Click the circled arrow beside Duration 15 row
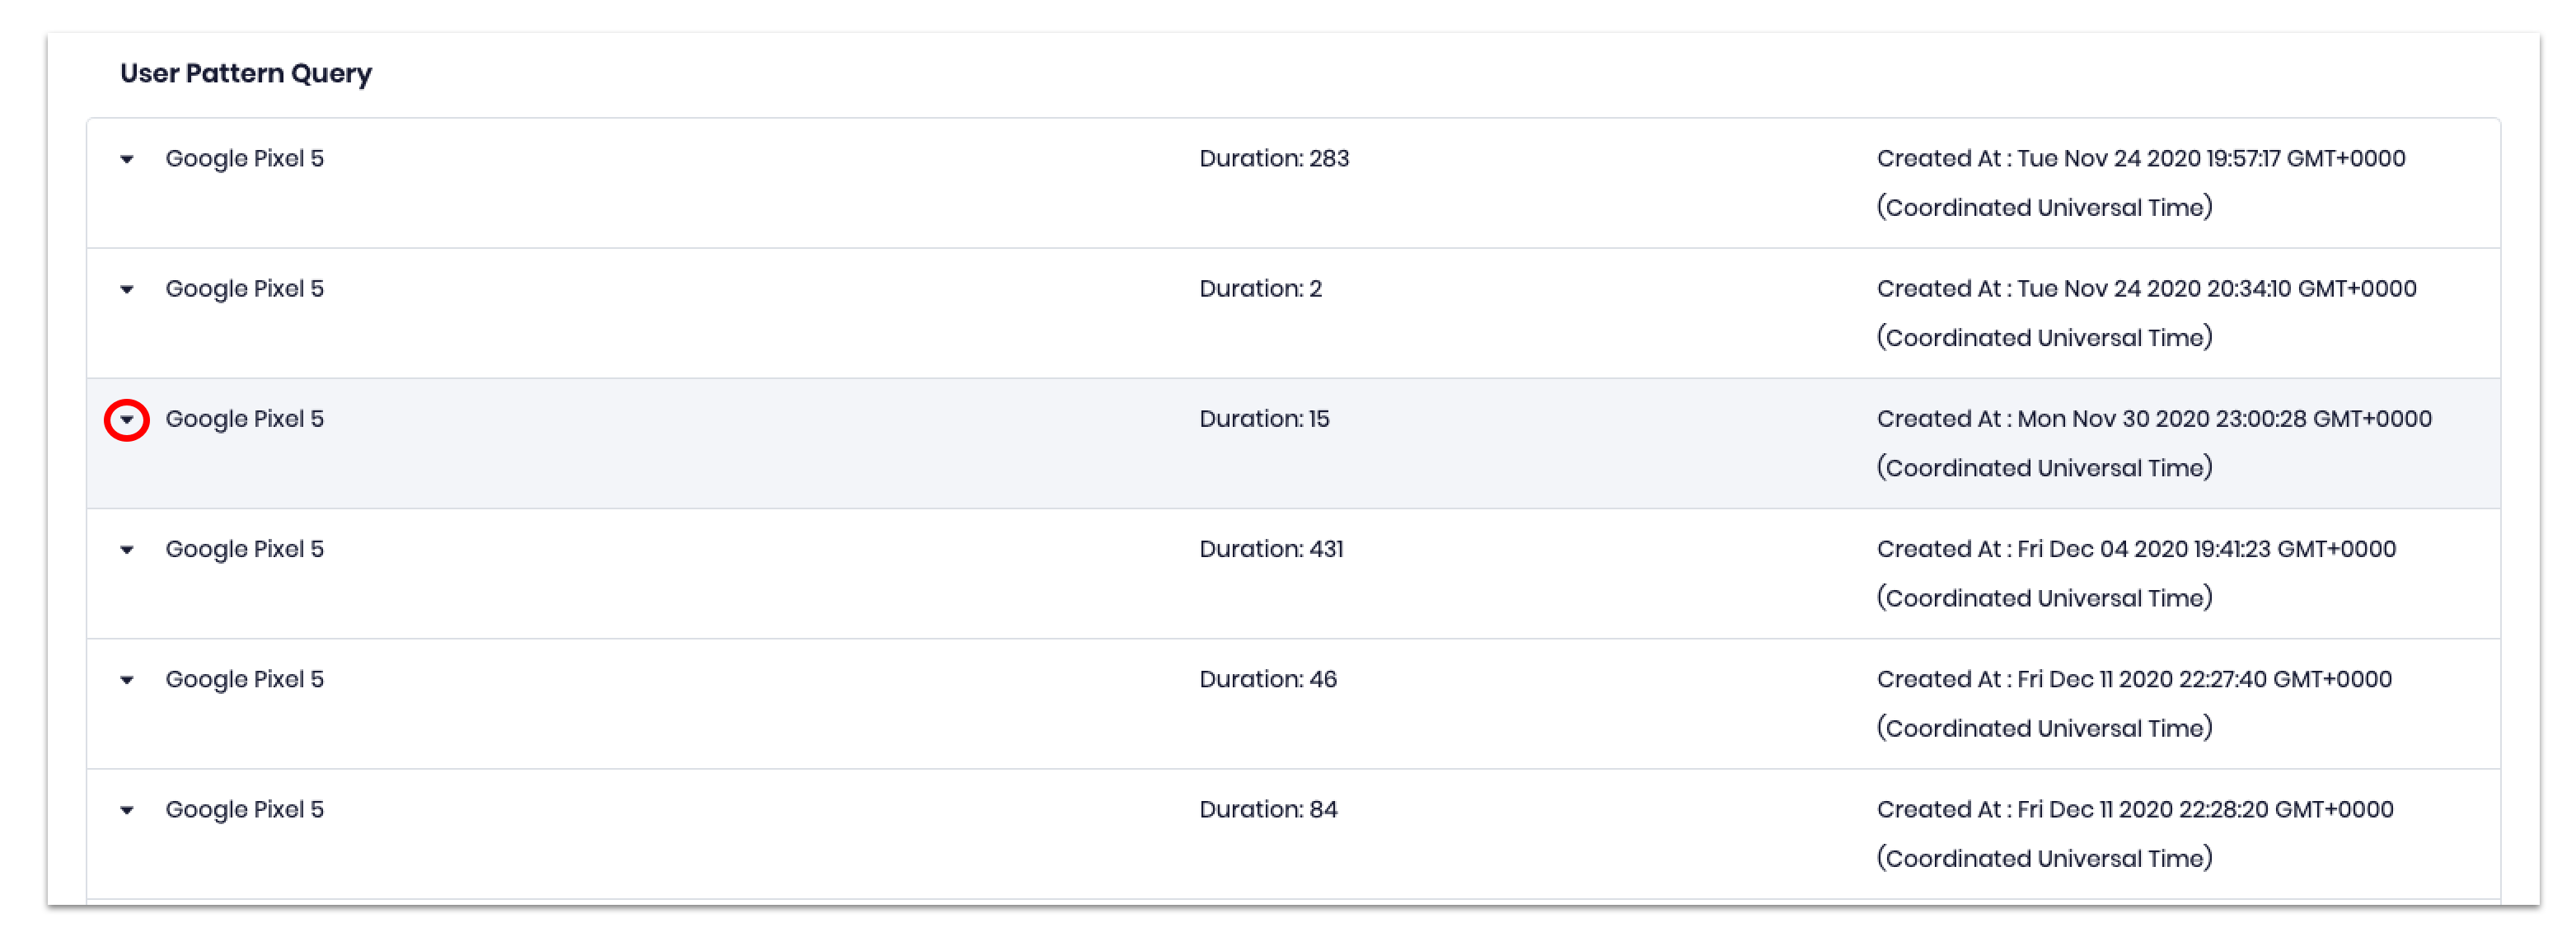Viewport: 2576px width, 951px height. click(127, 420)
